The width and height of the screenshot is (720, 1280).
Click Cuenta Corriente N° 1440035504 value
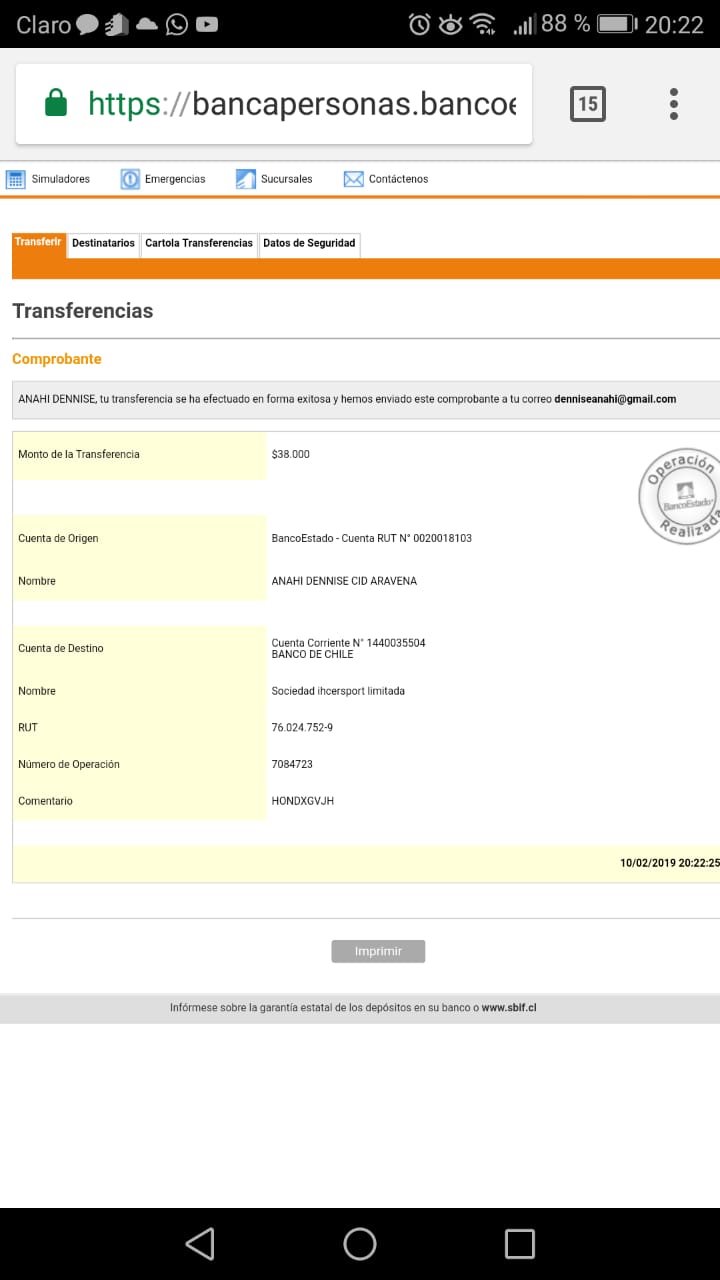tap(349, 643)
